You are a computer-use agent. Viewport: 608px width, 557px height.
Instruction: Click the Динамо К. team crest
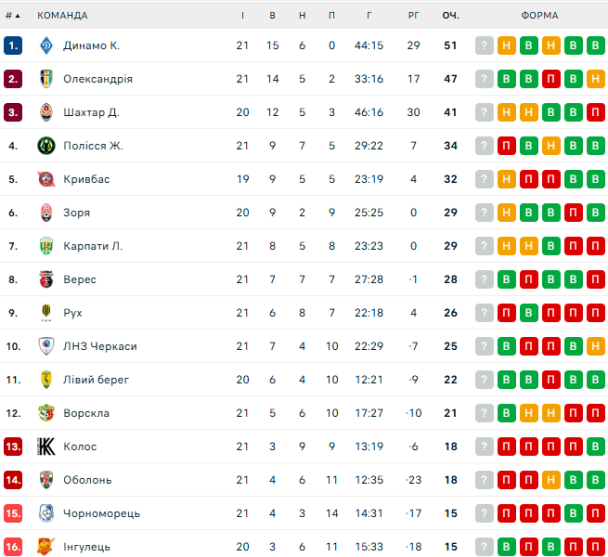[x=45, y=45]
